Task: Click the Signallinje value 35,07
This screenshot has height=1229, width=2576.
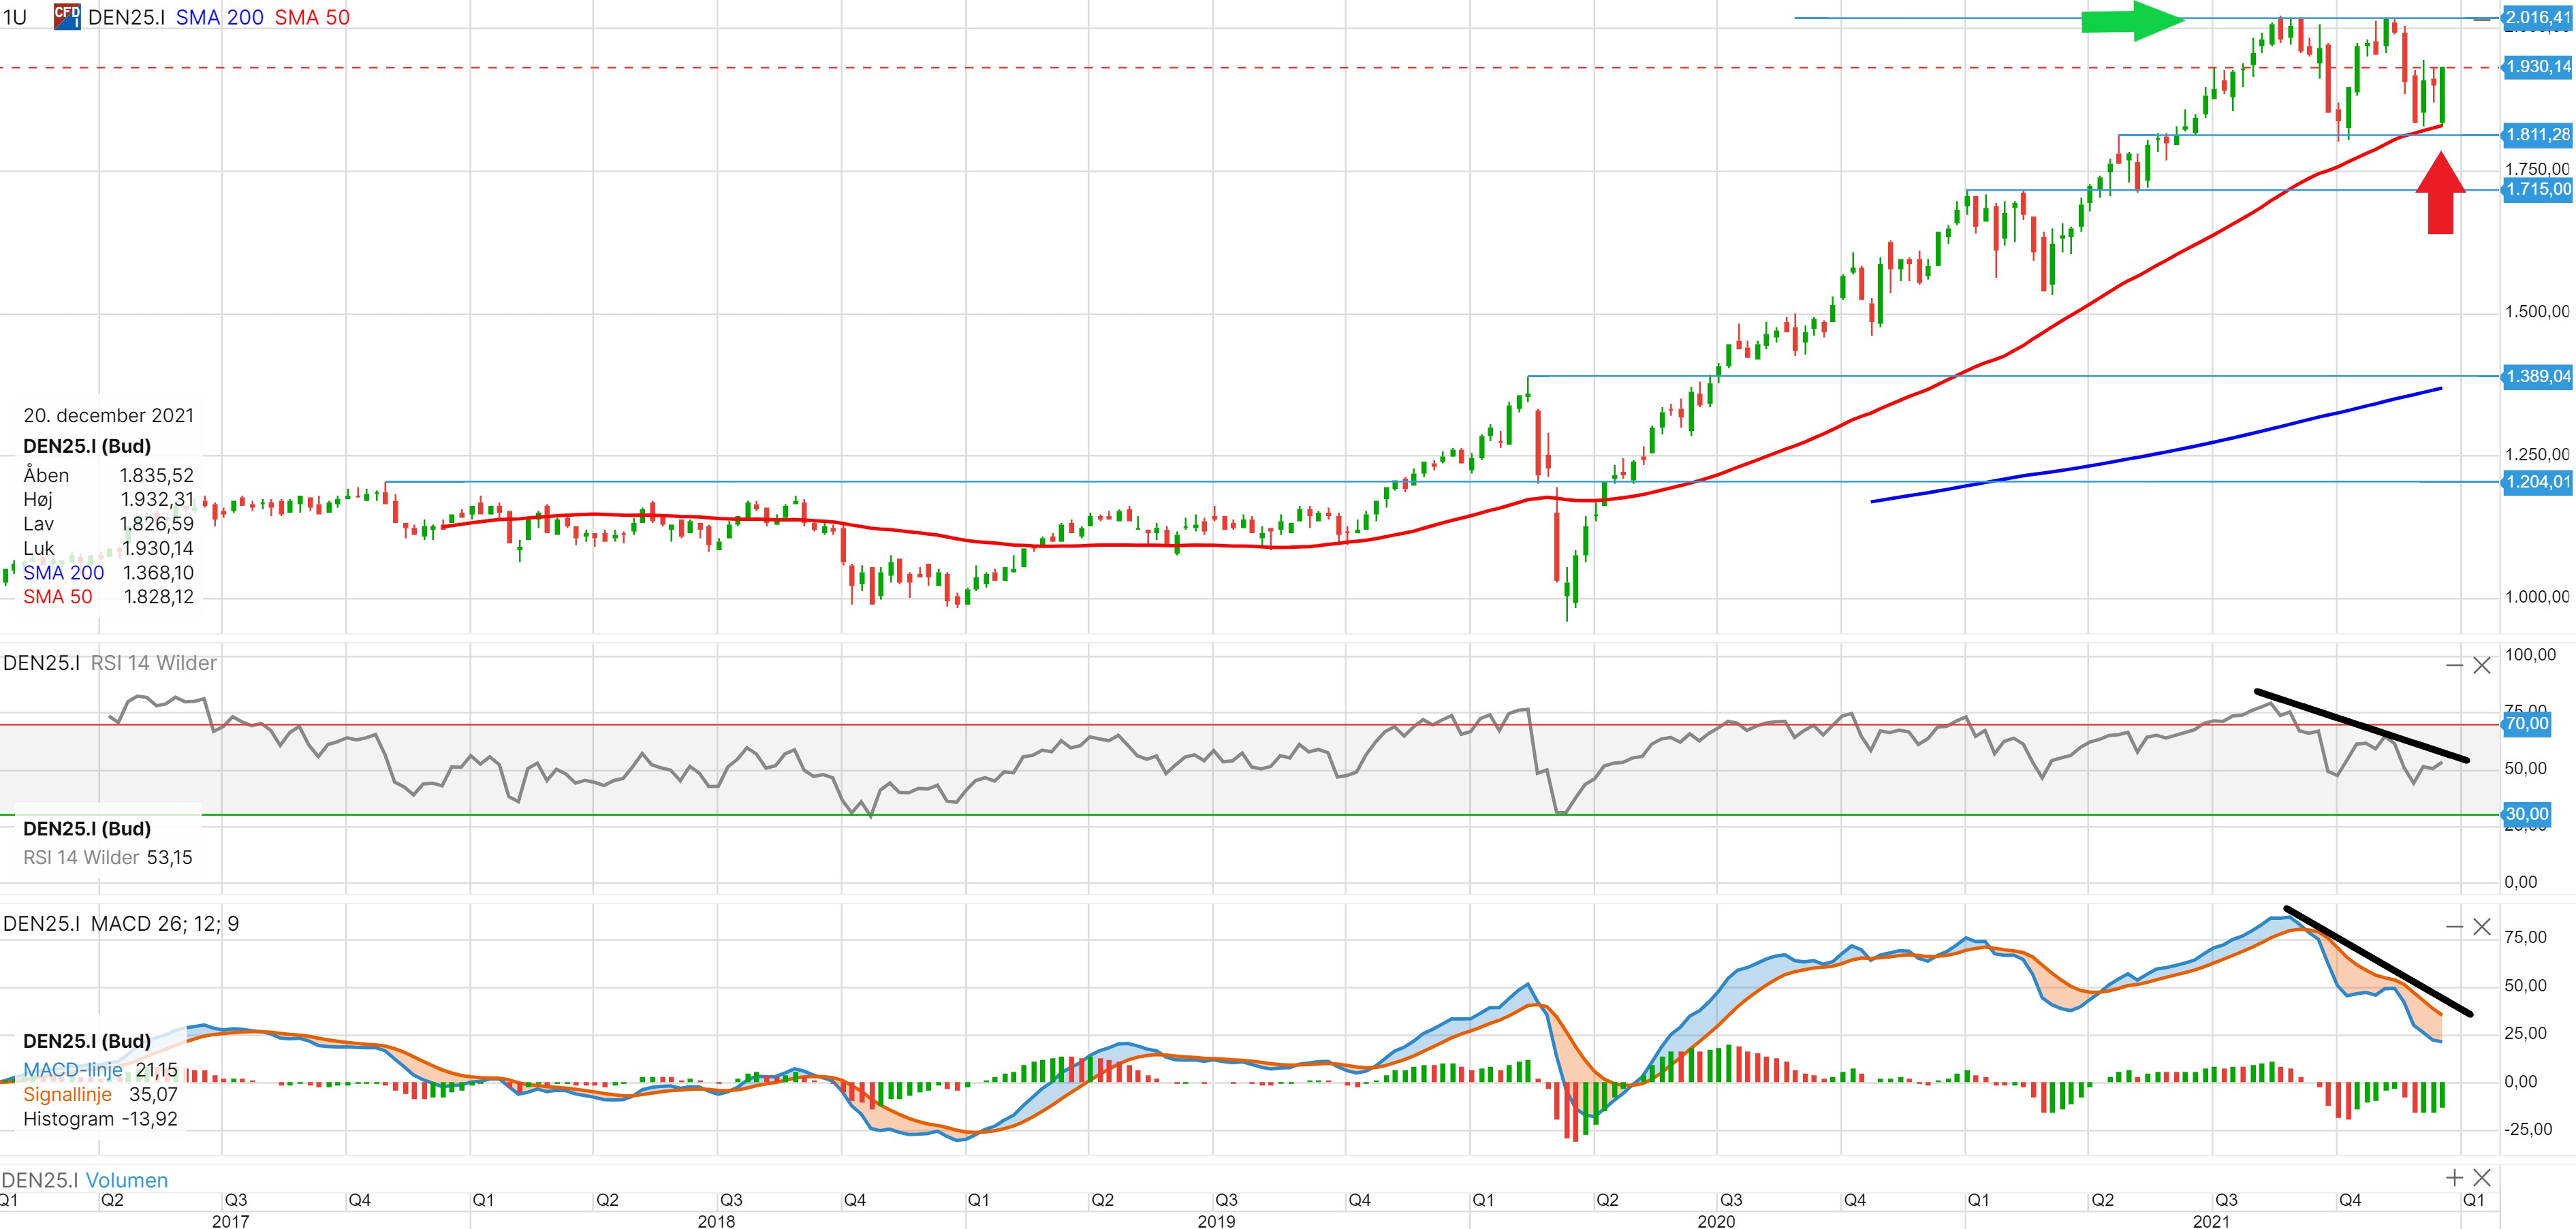Action: coord(153,1095)
